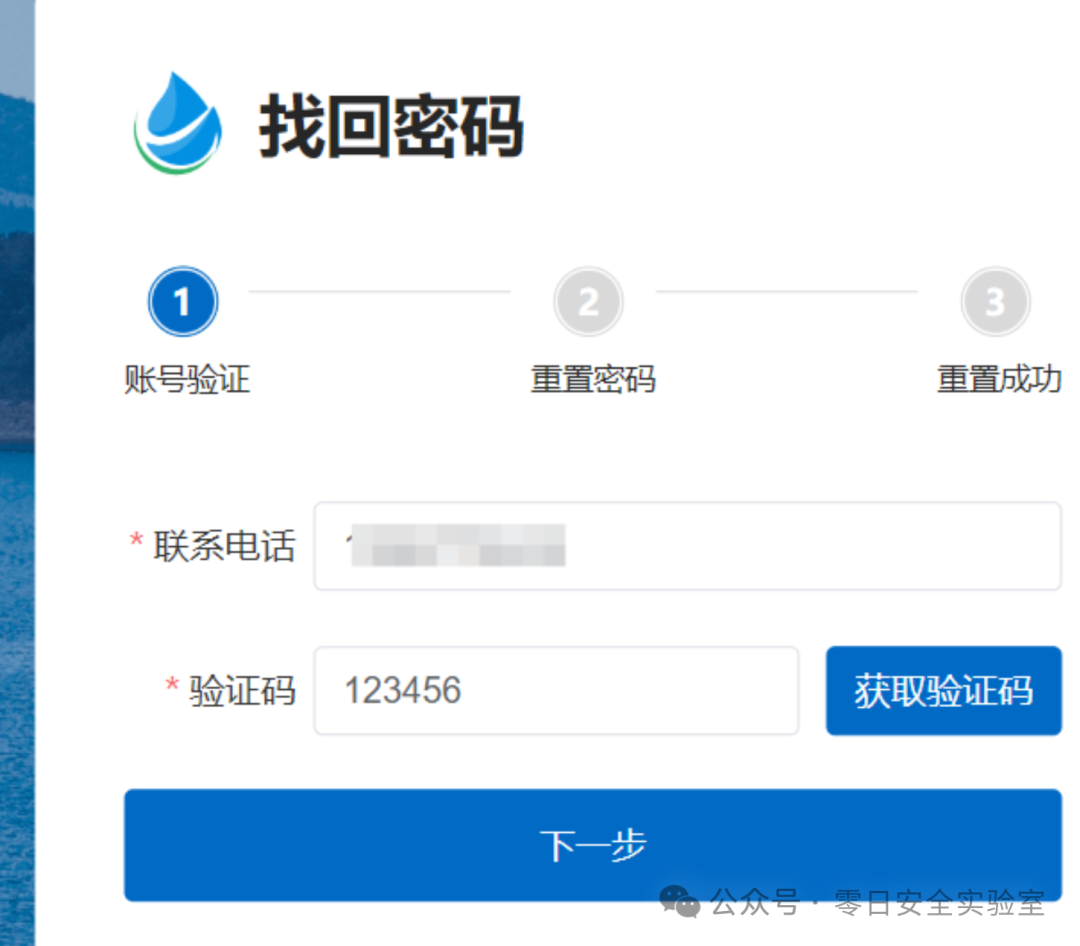Viewport: 1080px width, 946px height.
Task: Click the 找回密码 page title
Action: point(392,125)
